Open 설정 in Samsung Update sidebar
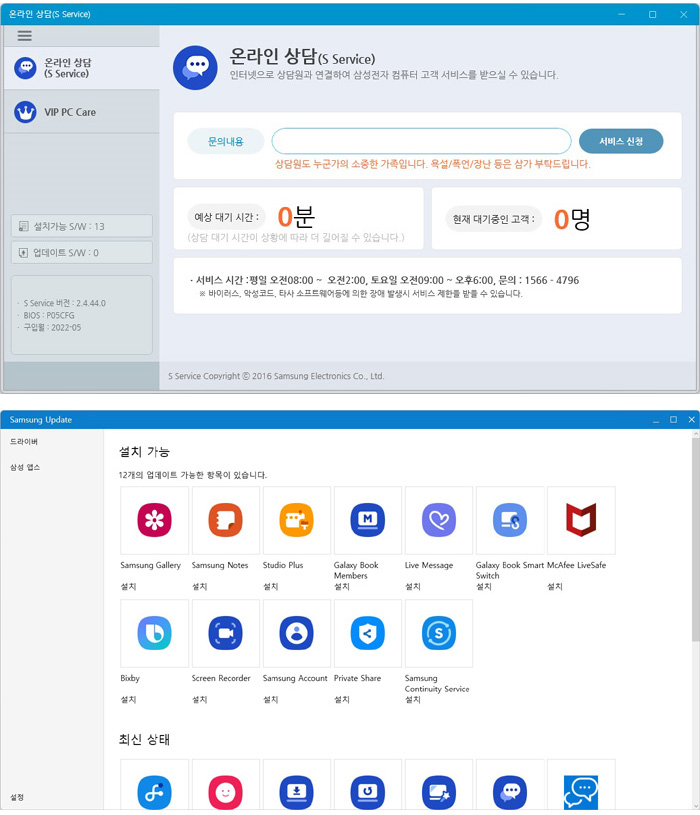The height and width of the screenshot is (815, 700). 17,797
